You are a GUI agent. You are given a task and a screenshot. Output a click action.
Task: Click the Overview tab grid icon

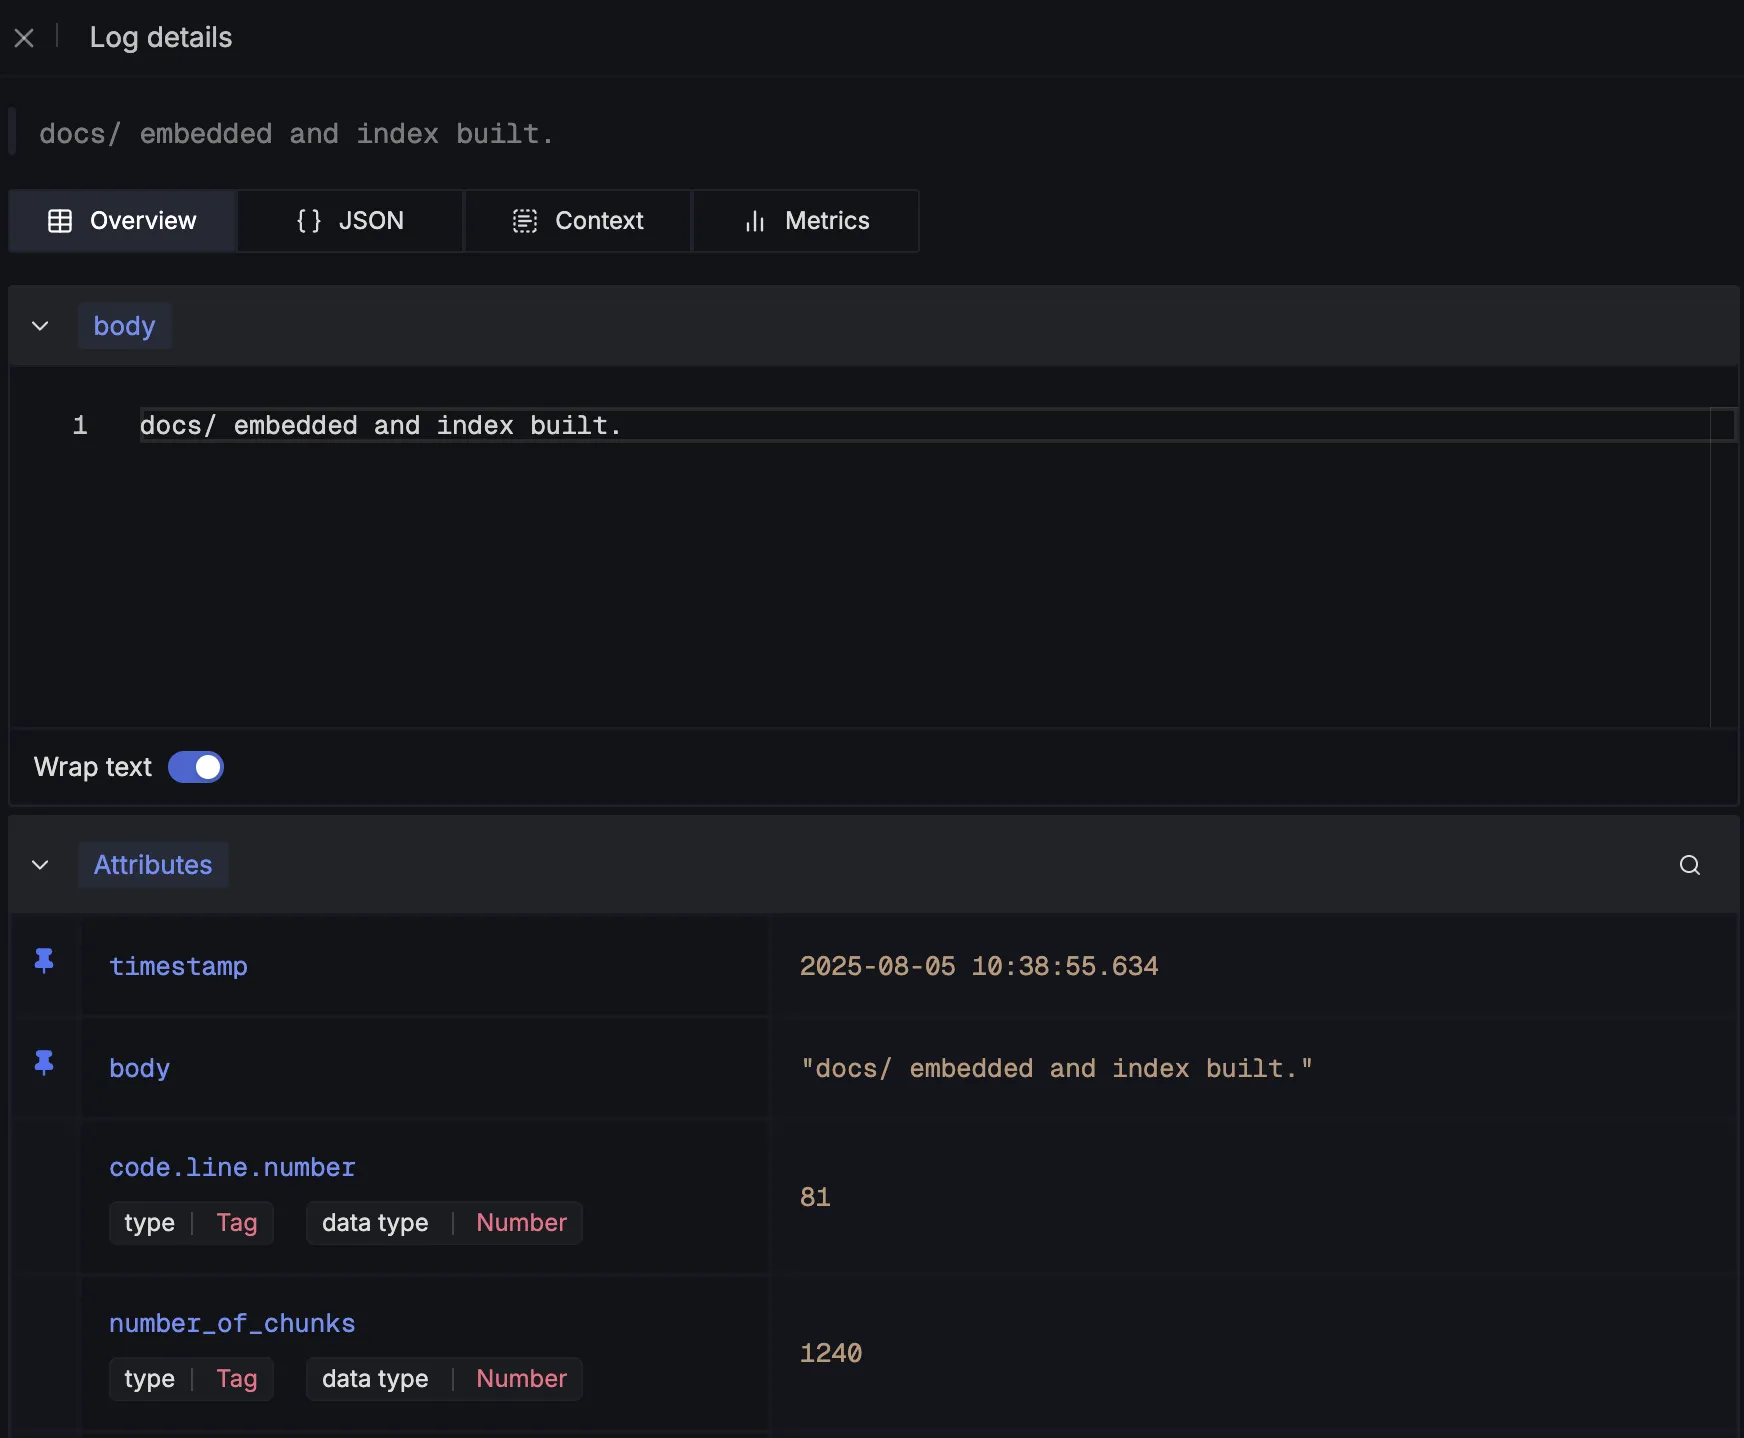click(60, 221)
